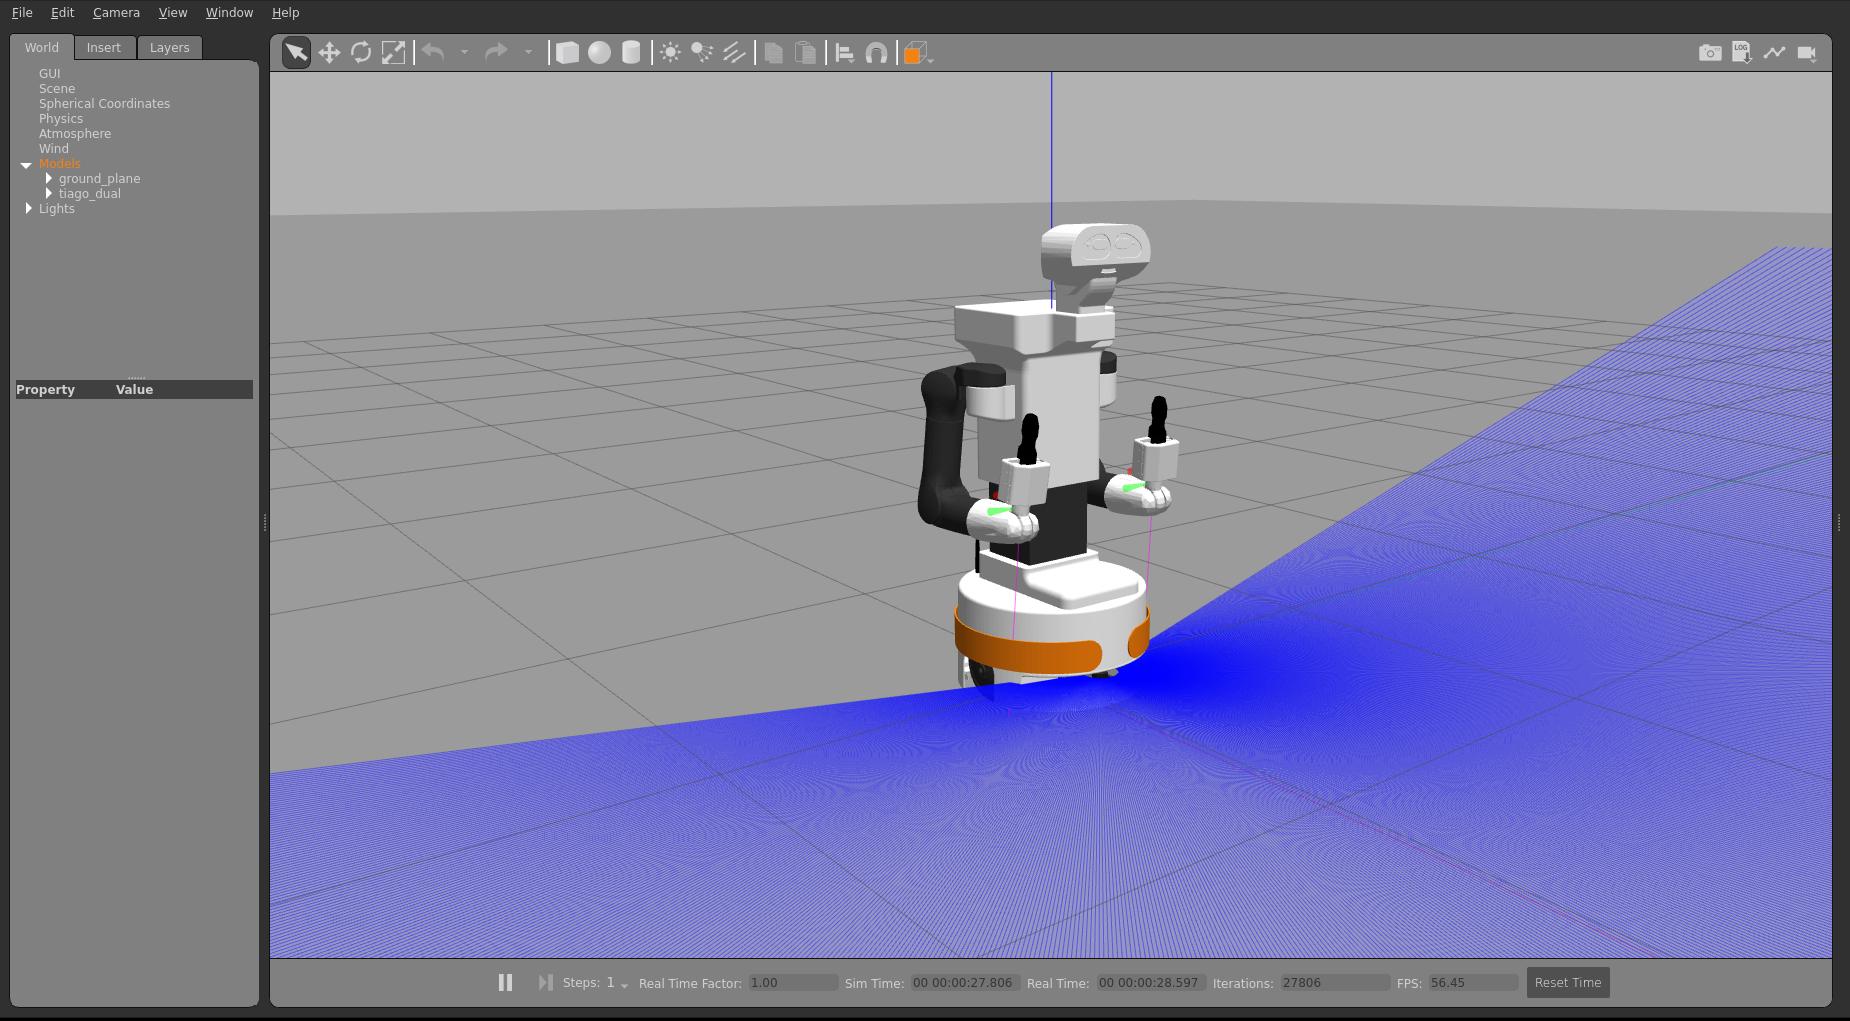
Task: Expand the Lights tree node
Action: click(x=29, y=209)
